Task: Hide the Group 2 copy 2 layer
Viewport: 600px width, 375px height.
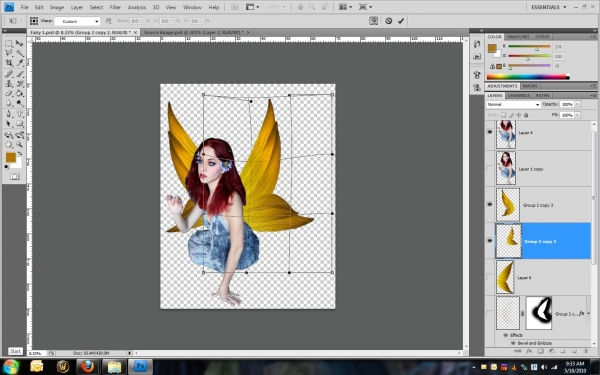Action: (489, 241)
